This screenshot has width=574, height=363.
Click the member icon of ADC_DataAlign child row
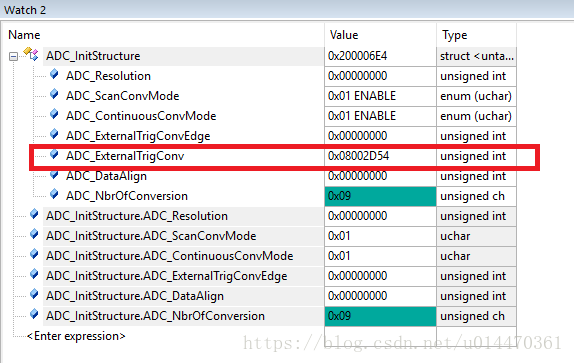click(x=54, y=174)
